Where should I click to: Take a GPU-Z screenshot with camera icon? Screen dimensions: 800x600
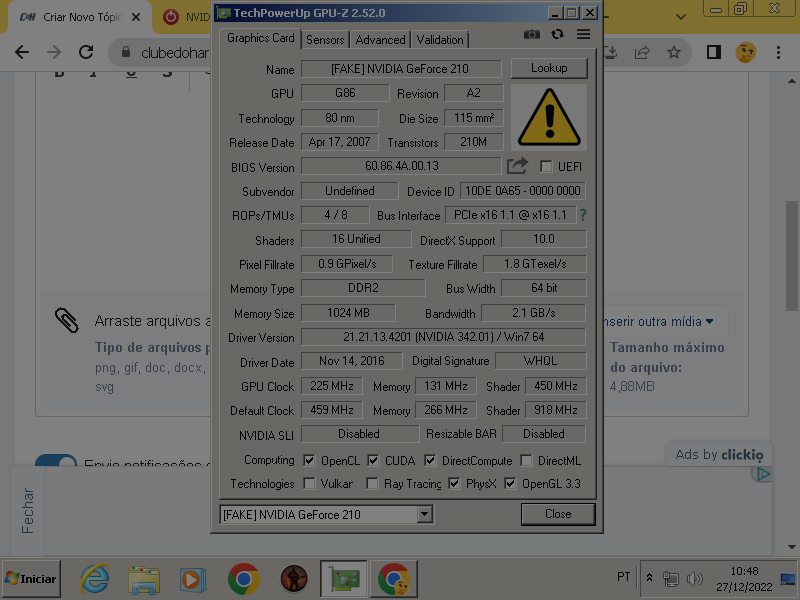[532, 35]
